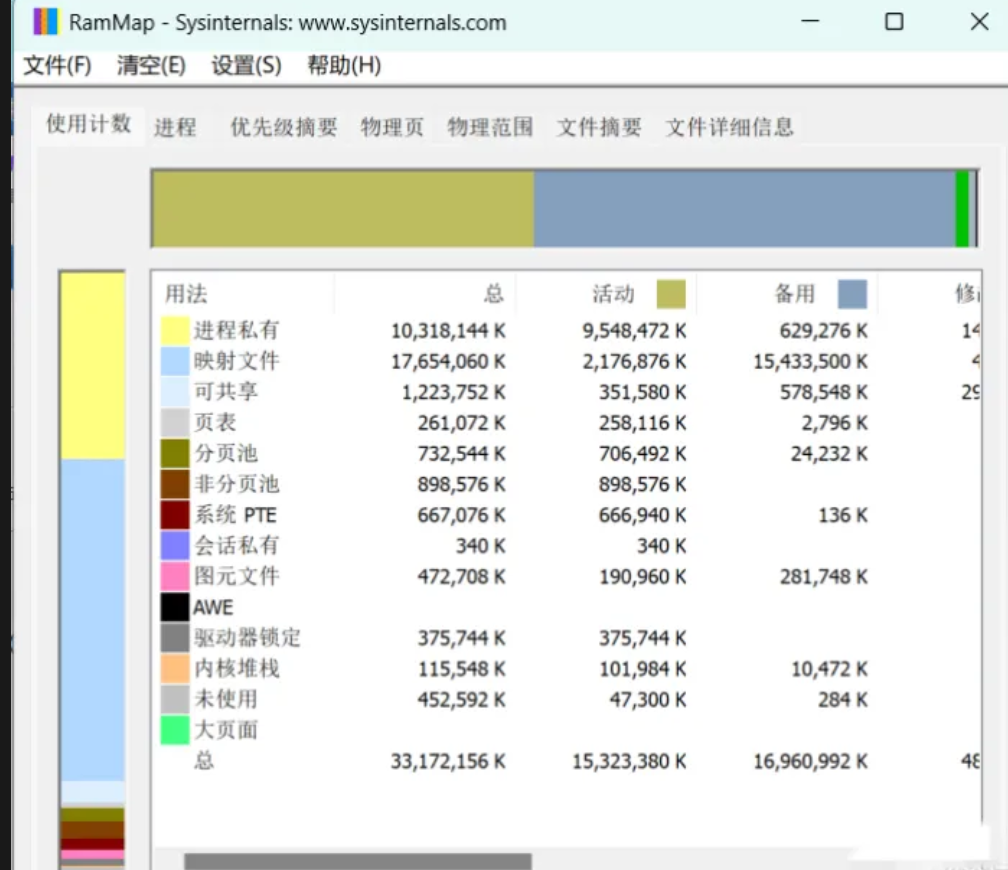The width and height of the screenshot is (1008, 870).
Task: Switch to the 文件详细信息 tab
Action: click(729, 127)
